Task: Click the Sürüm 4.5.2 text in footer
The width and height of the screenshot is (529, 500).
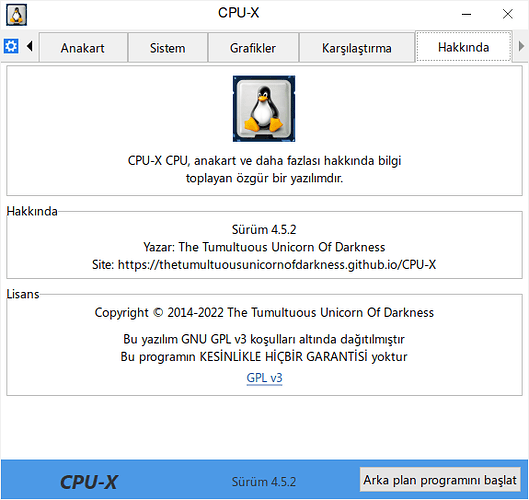Action: [x=264, y=482]
